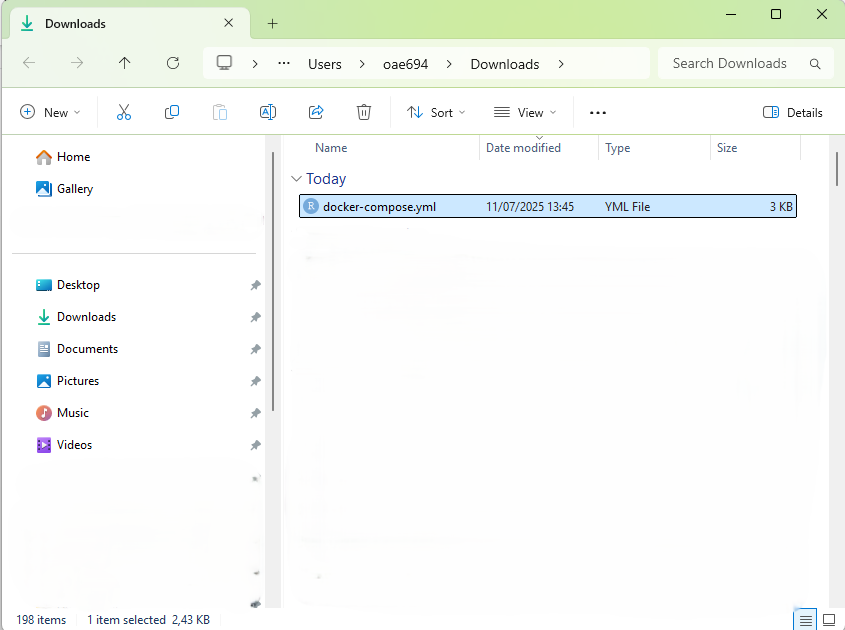Click the Share icon in toolbar
The image size is (845, 630).
point(316,113)
